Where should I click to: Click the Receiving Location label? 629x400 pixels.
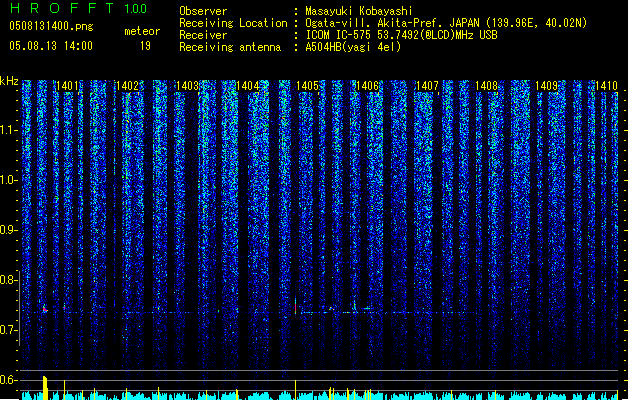click(x=233, y=23)
